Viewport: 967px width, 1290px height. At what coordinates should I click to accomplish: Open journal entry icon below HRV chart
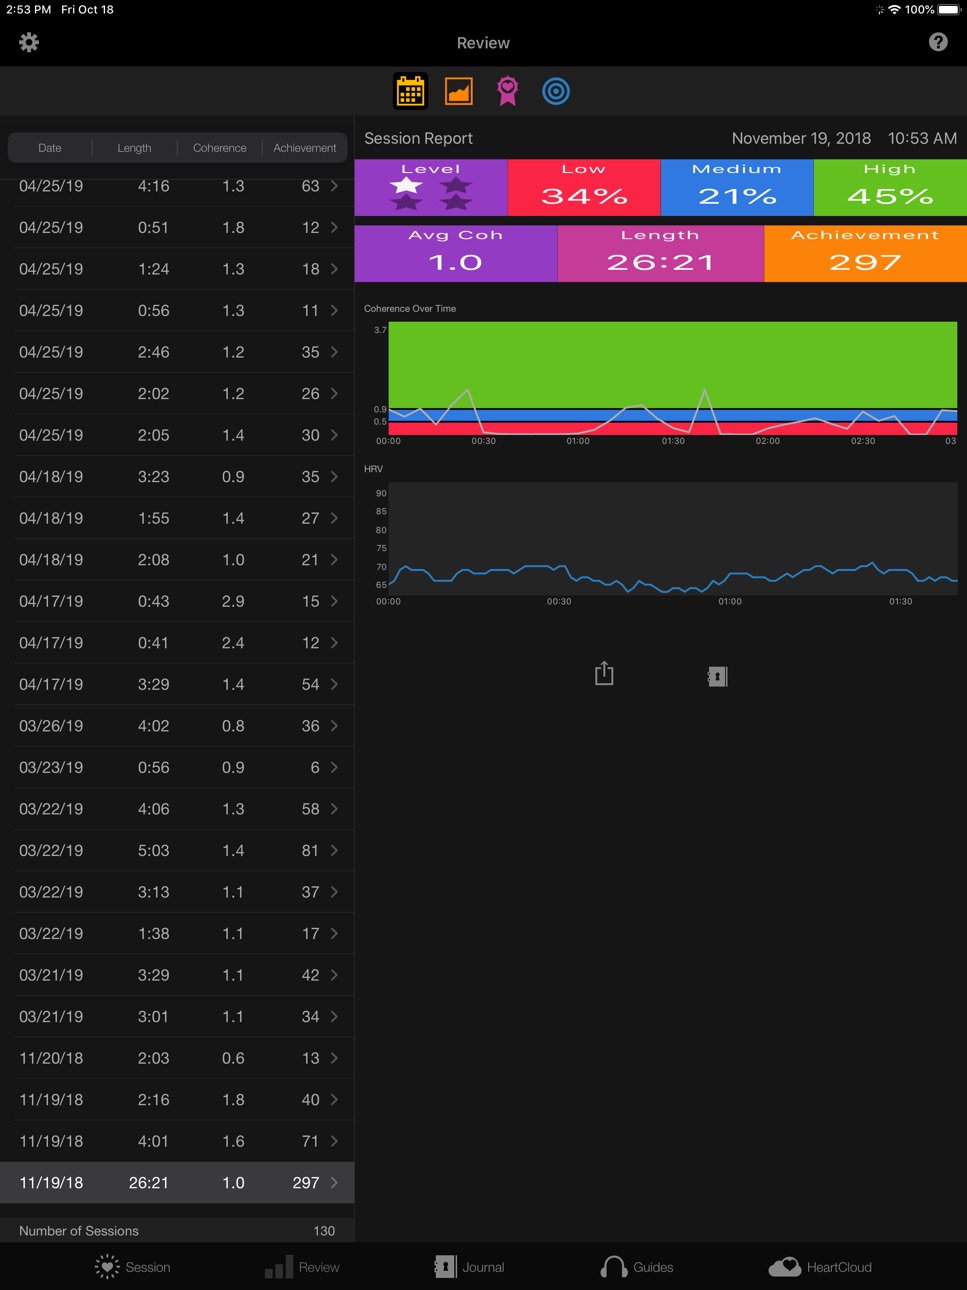click(x=717, y=677)
